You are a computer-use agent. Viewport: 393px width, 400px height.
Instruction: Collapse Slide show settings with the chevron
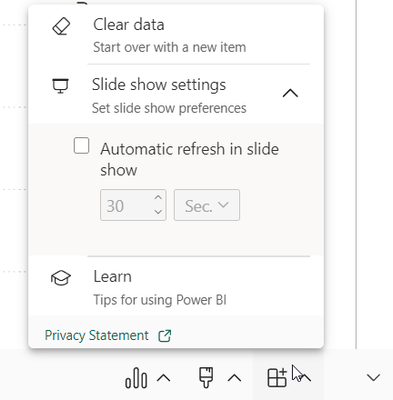[290, 93]
